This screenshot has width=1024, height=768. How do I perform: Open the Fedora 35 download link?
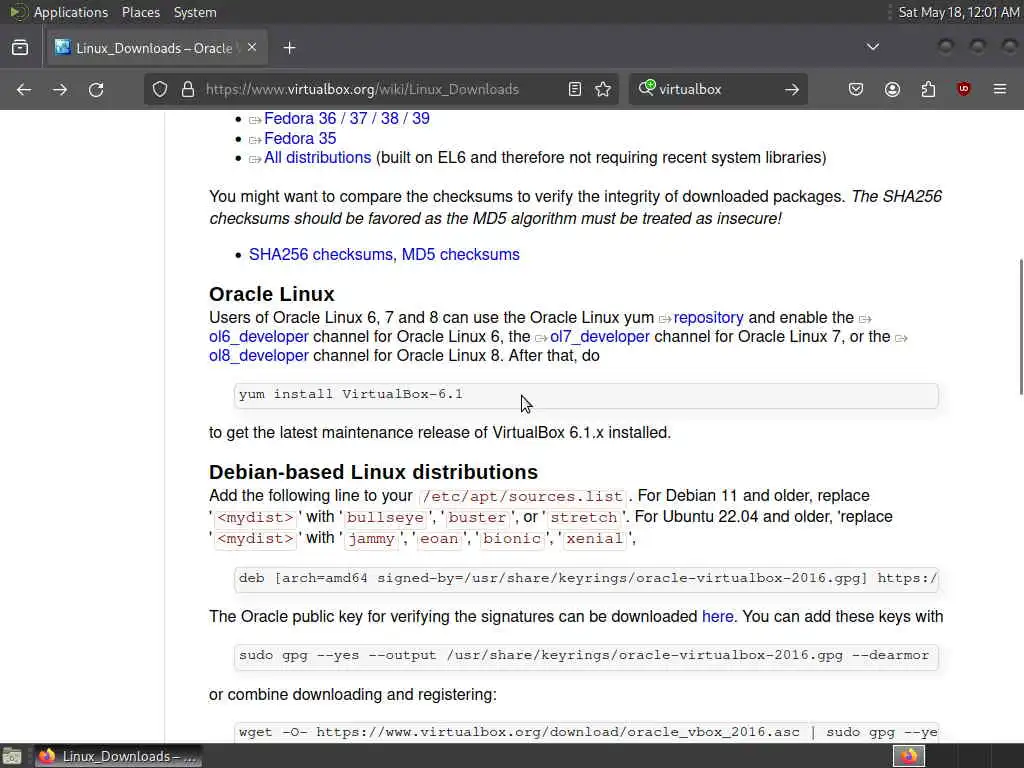click(x=300, y=138)
